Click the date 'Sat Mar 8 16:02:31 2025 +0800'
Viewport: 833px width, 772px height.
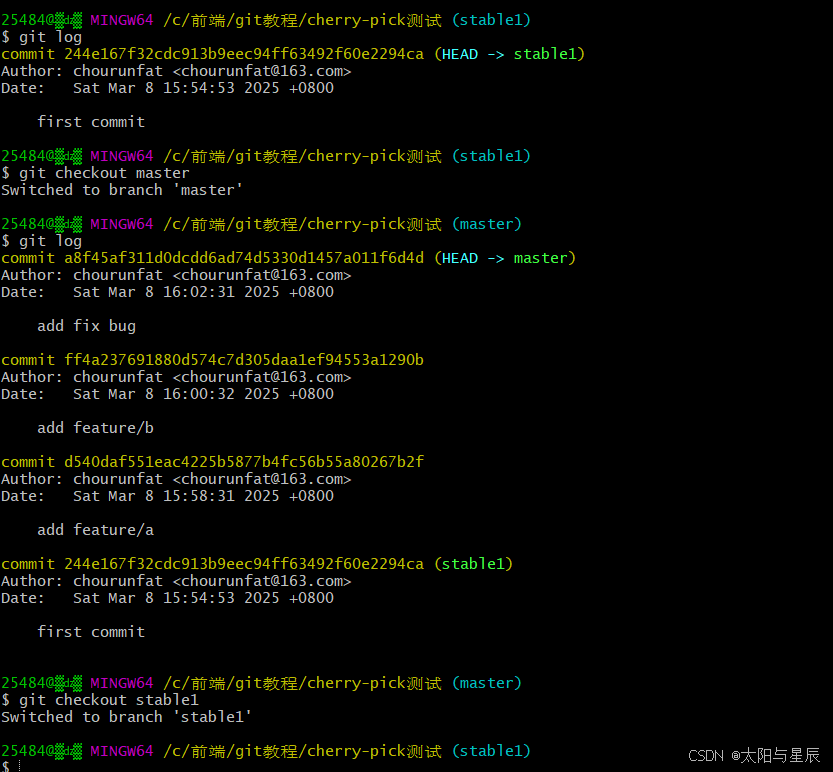(203, 292)
